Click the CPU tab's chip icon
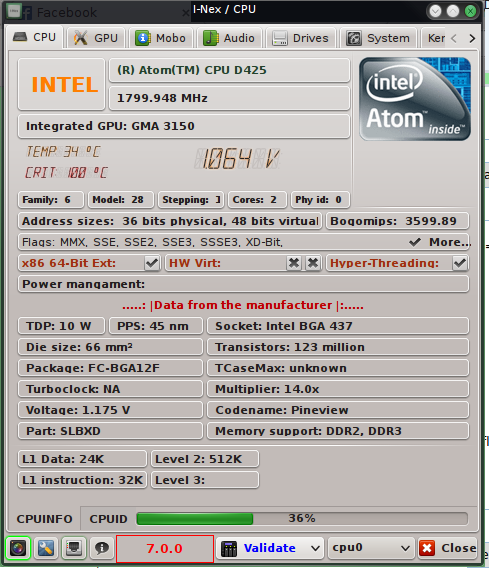This screenshot has width=489, height=569. click(20, 37)
